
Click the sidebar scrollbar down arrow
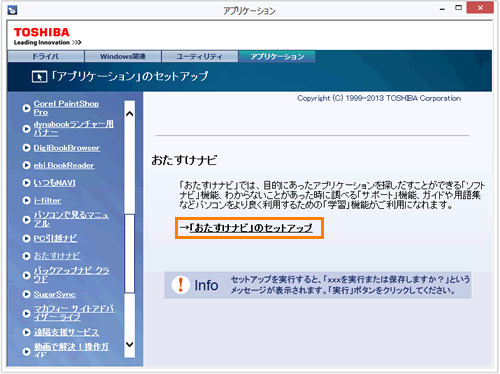click(x=130, y=344)
